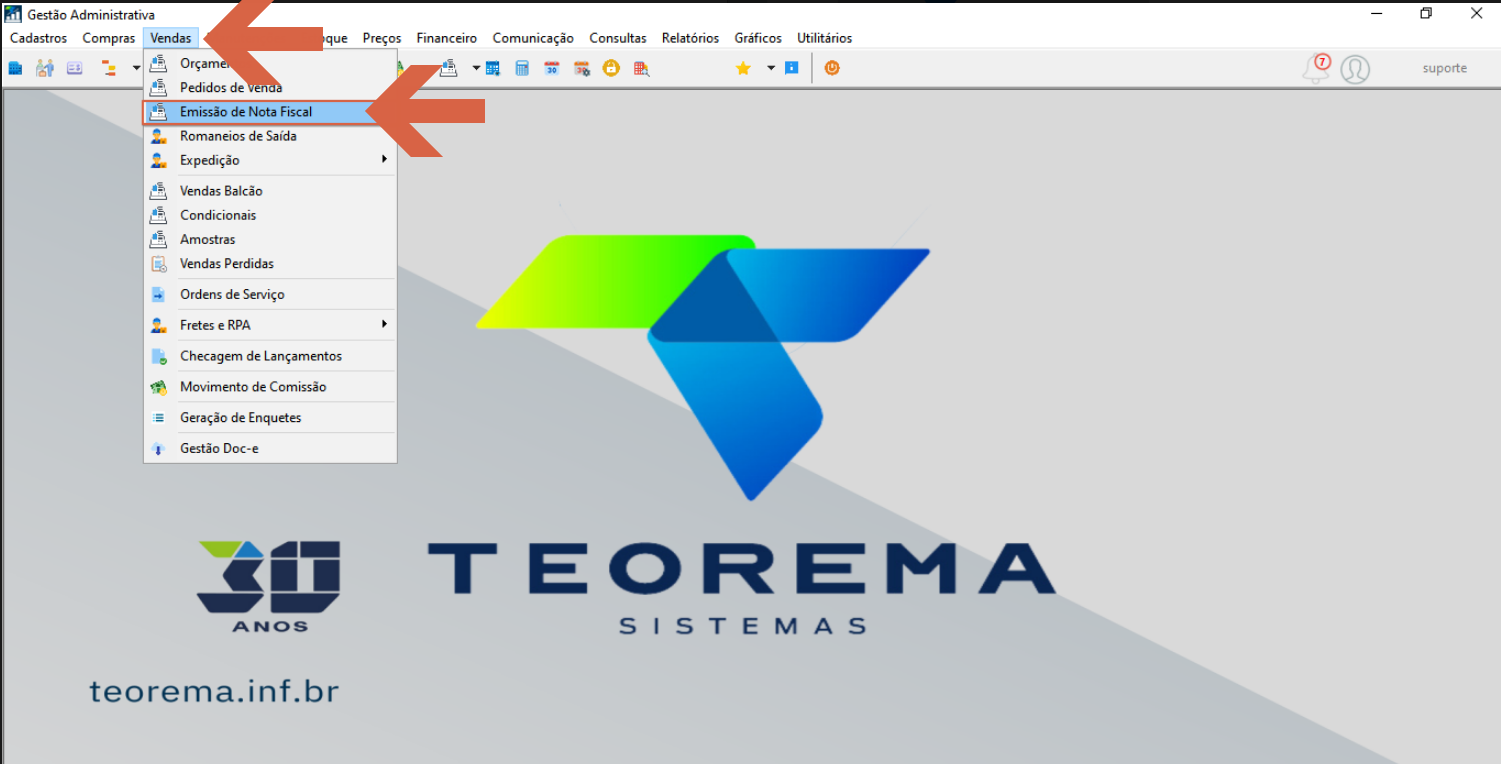
Task: Click the Vendas Perdidas clipboard icon
Action: coord(158,264)
